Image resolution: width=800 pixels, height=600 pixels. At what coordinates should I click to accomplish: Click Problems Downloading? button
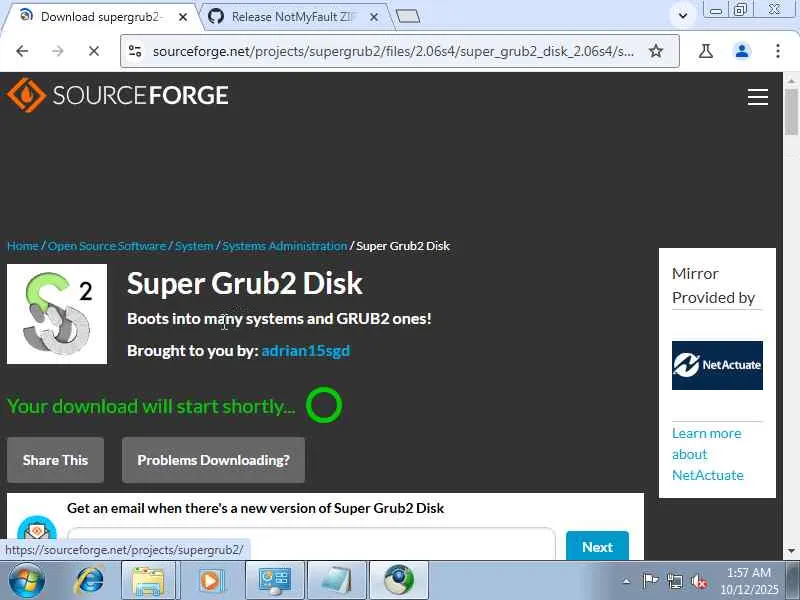click(213, 460)
